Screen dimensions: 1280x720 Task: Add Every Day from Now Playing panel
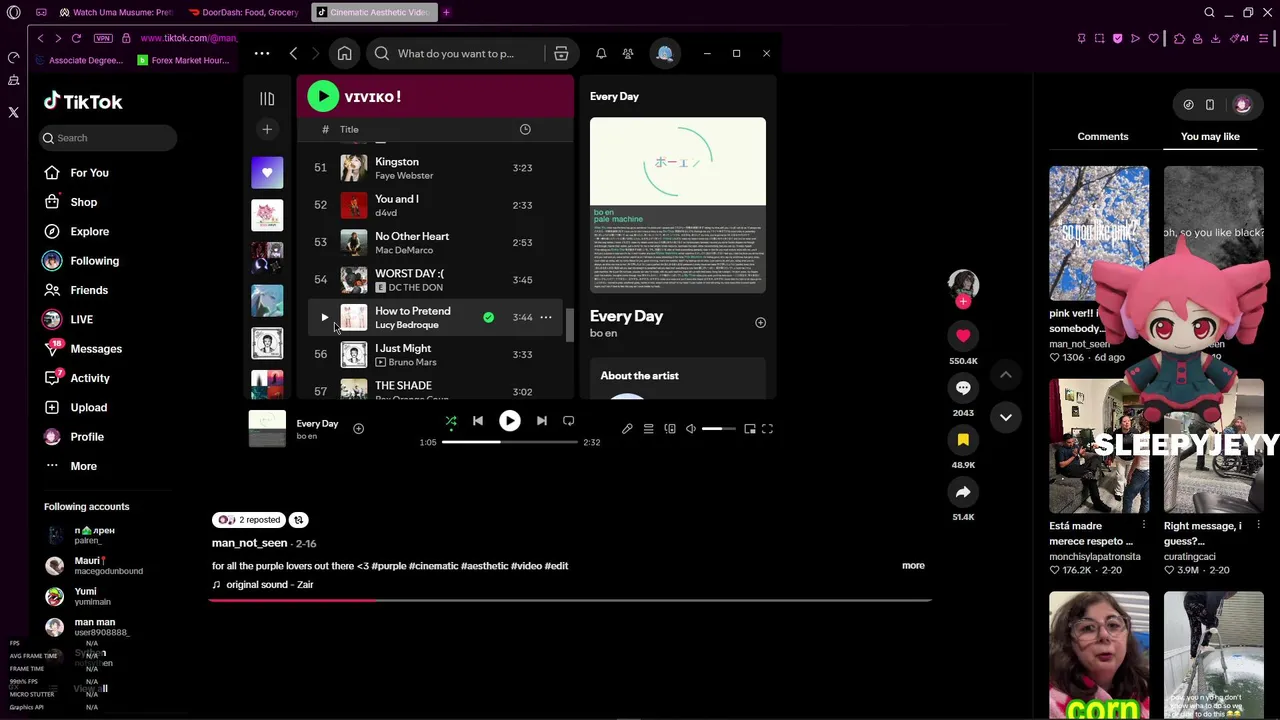coord(760,322)
